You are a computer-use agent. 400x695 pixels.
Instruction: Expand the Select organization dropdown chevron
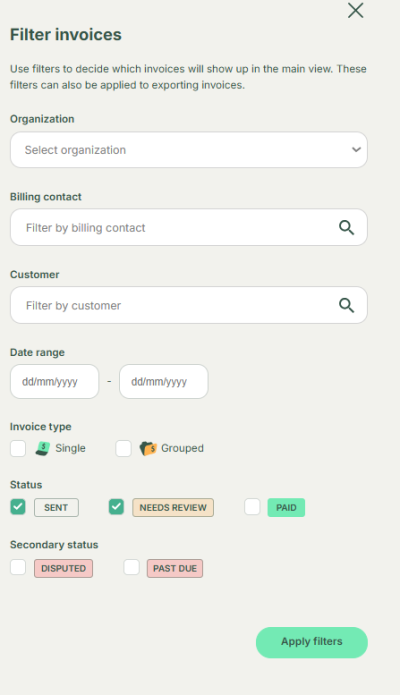[356, 150]
